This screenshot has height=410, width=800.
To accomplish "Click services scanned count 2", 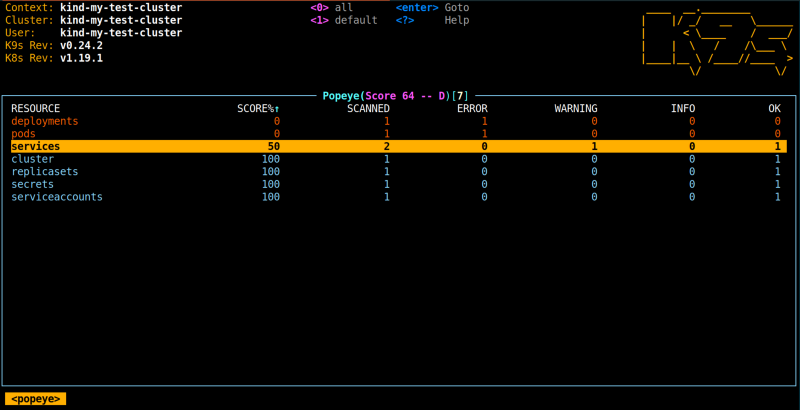I will (x=387, y=146).
